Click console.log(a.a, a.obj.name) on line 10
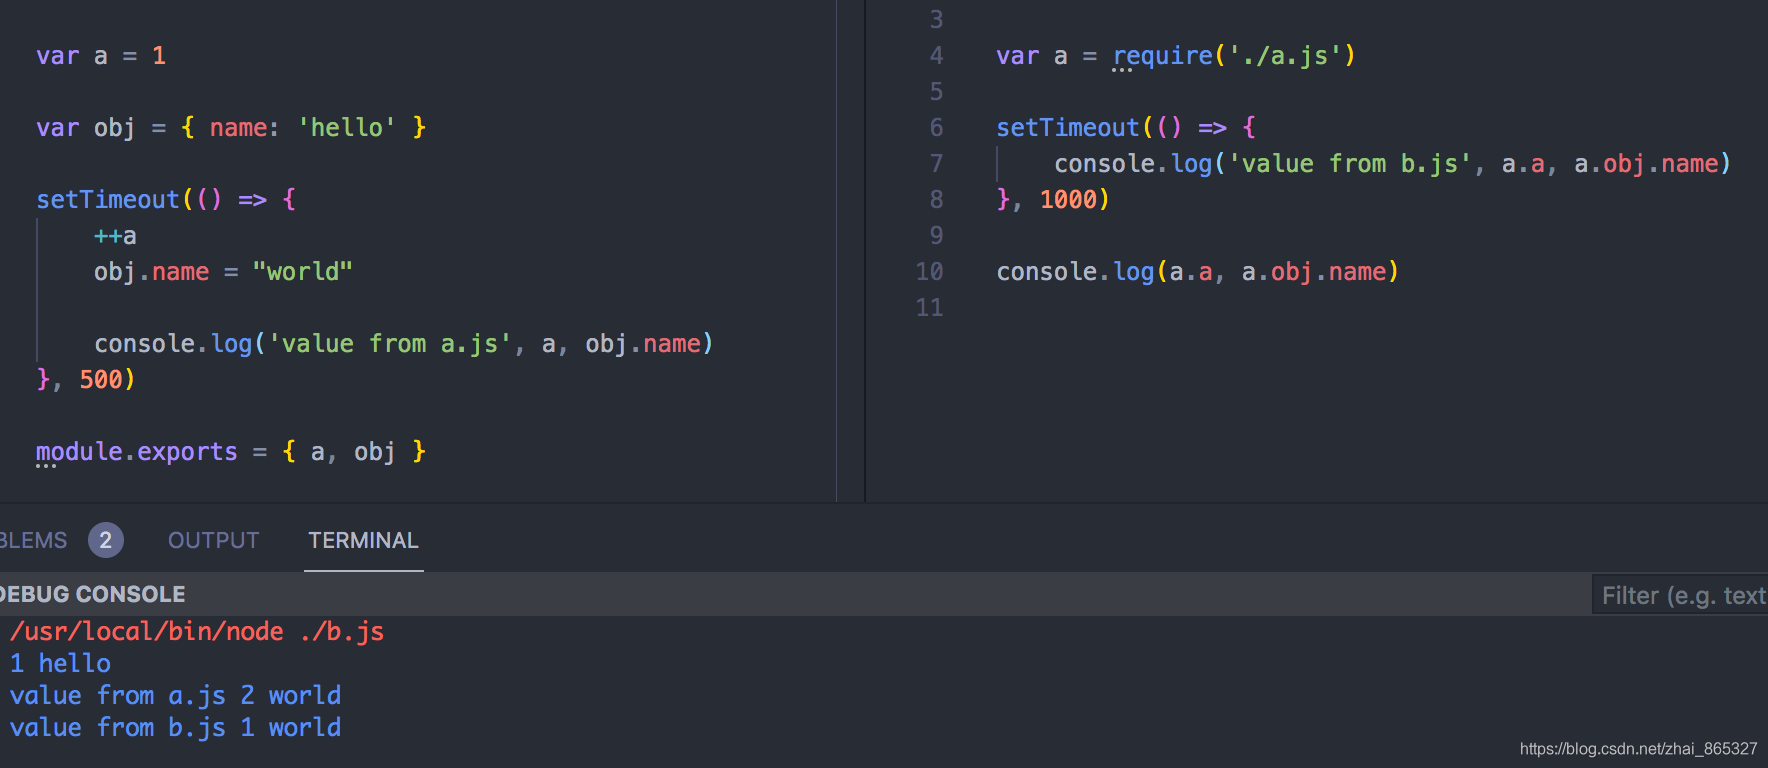 coord(1197,272)
